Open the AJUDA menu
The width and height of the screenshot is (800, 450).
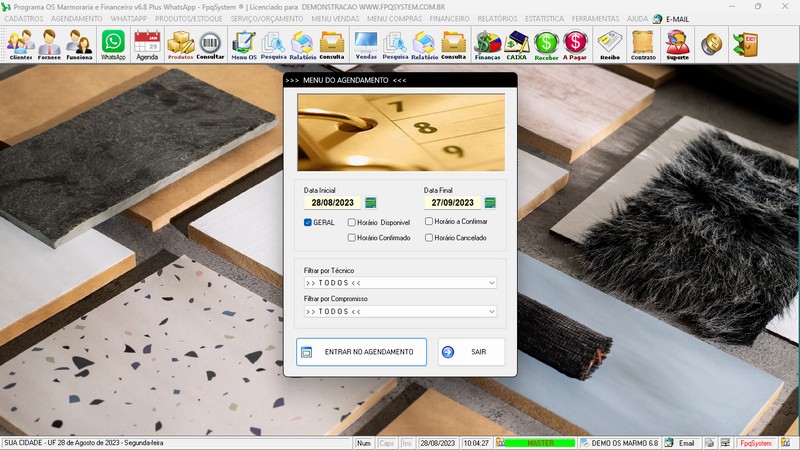point(637,19)
